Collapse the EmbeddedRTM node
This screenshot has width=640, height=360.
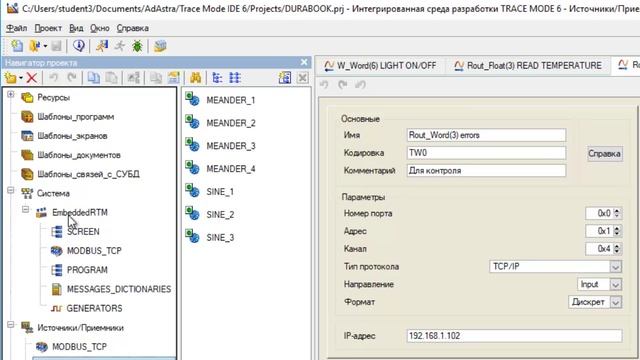(25, 210)
